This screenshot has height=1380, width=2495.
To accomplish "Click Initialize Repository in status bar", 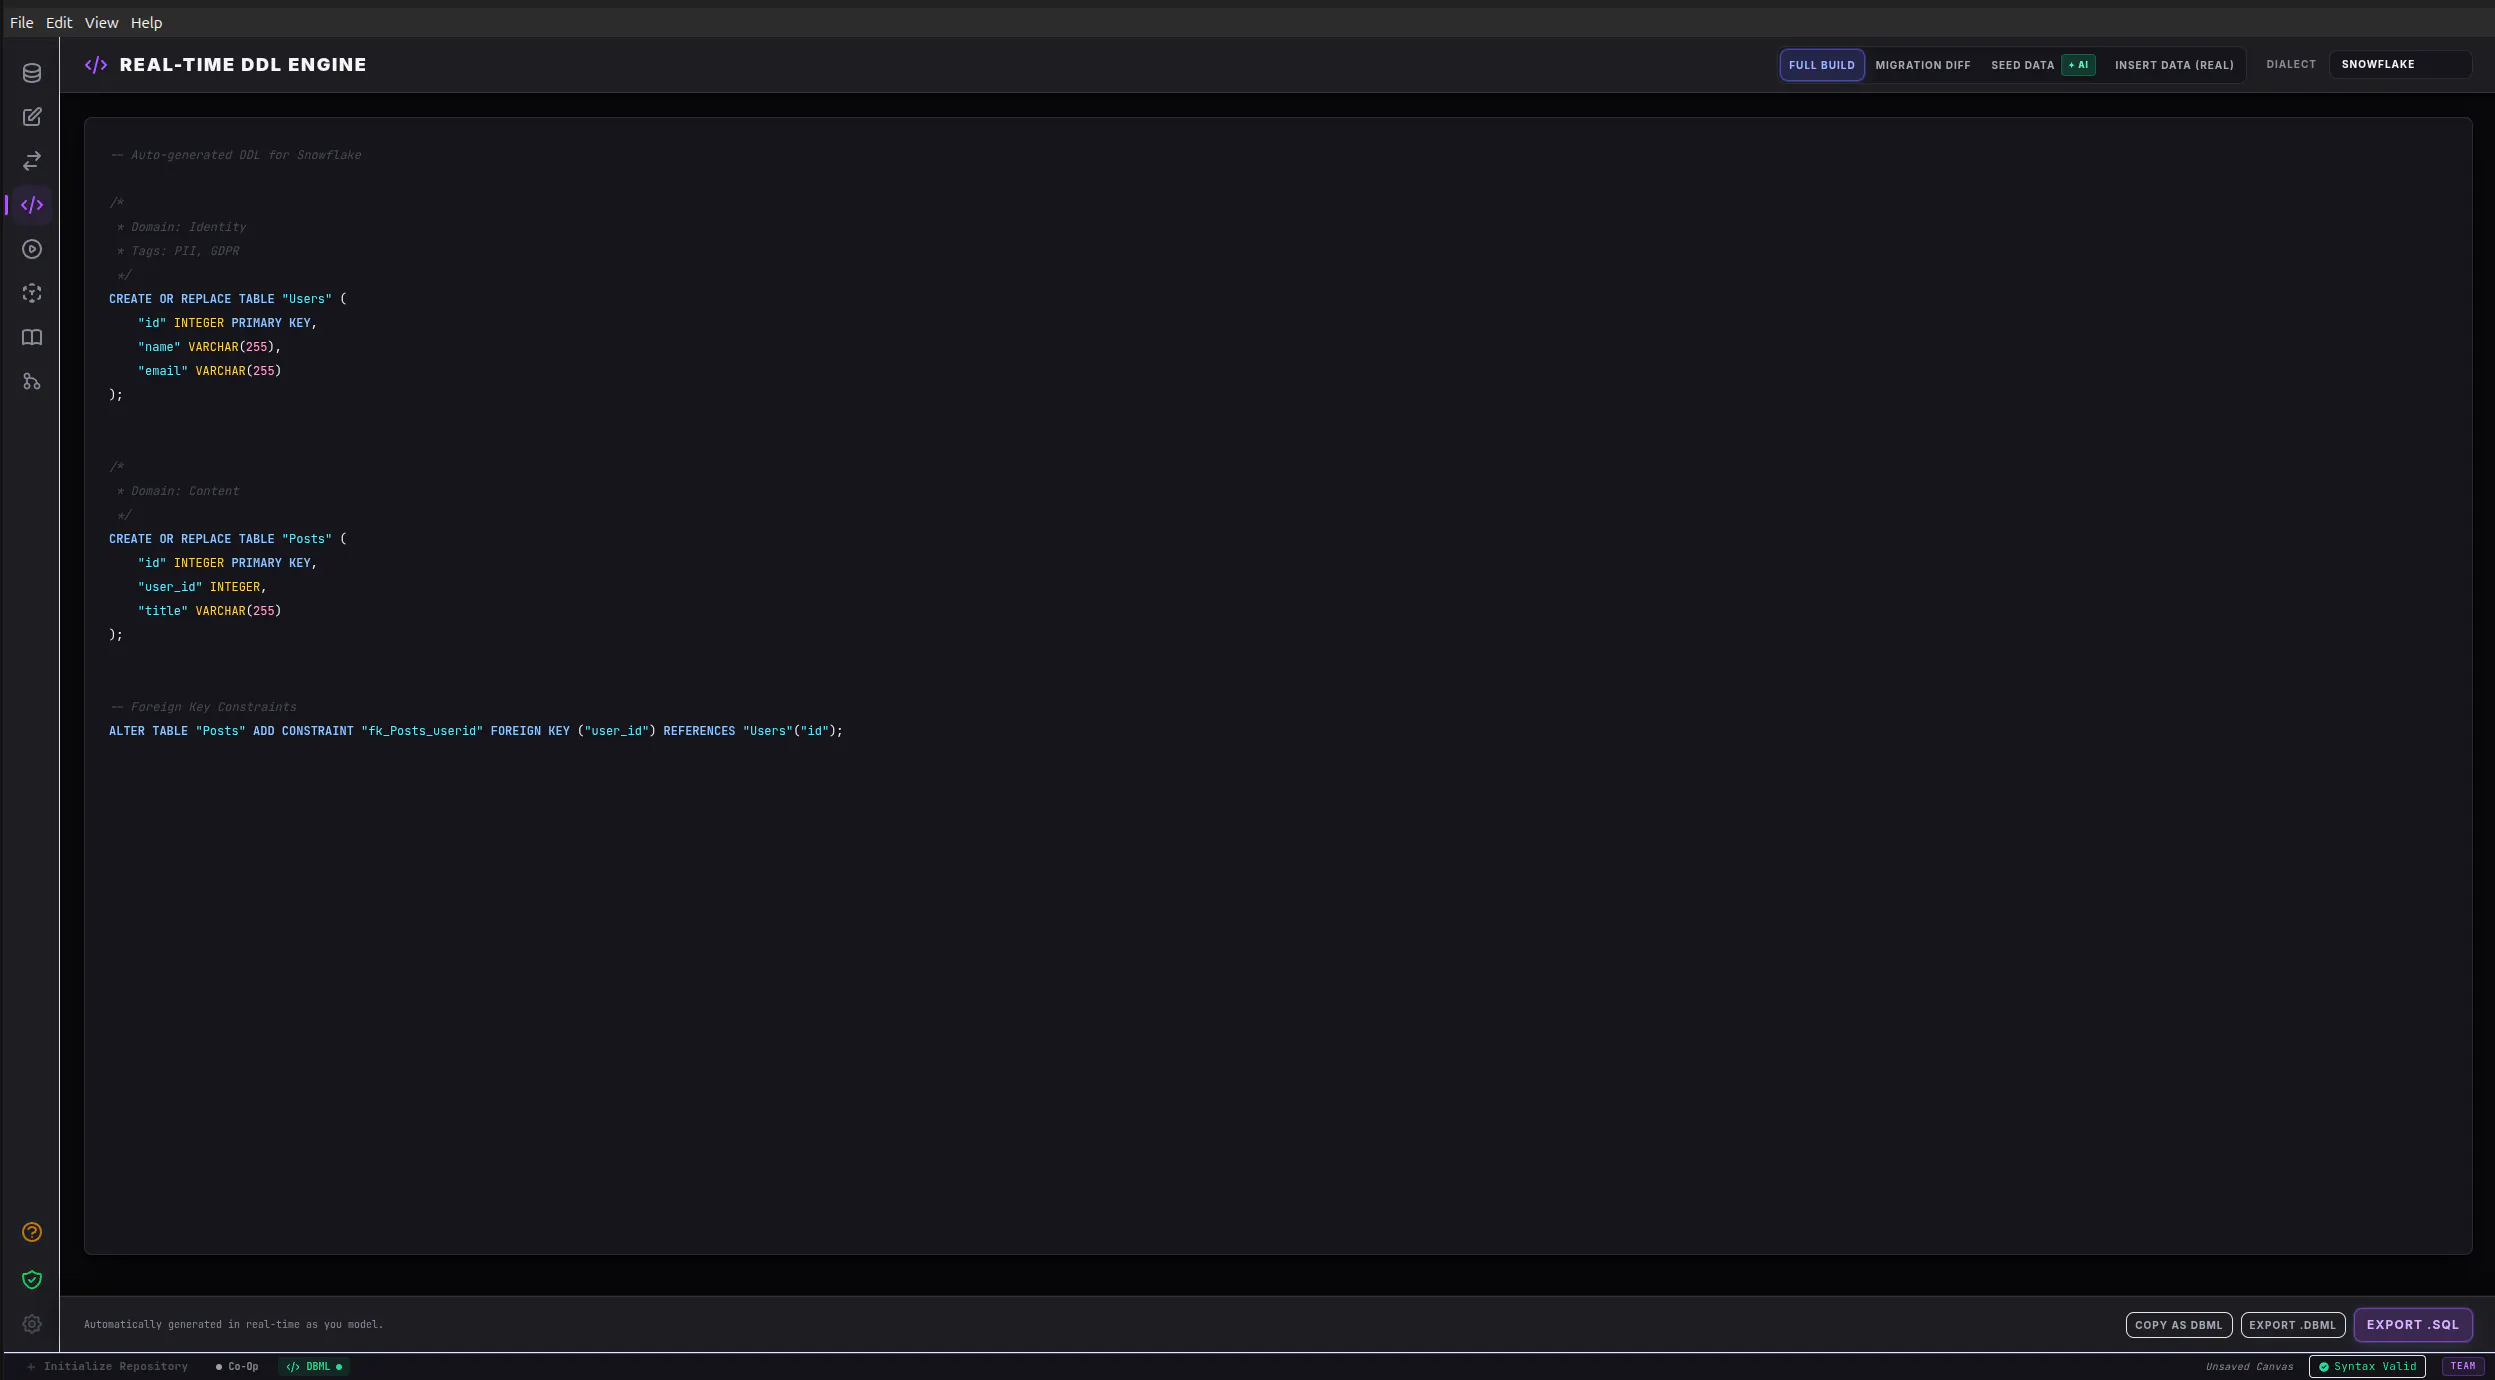I will pos(108,1366).
